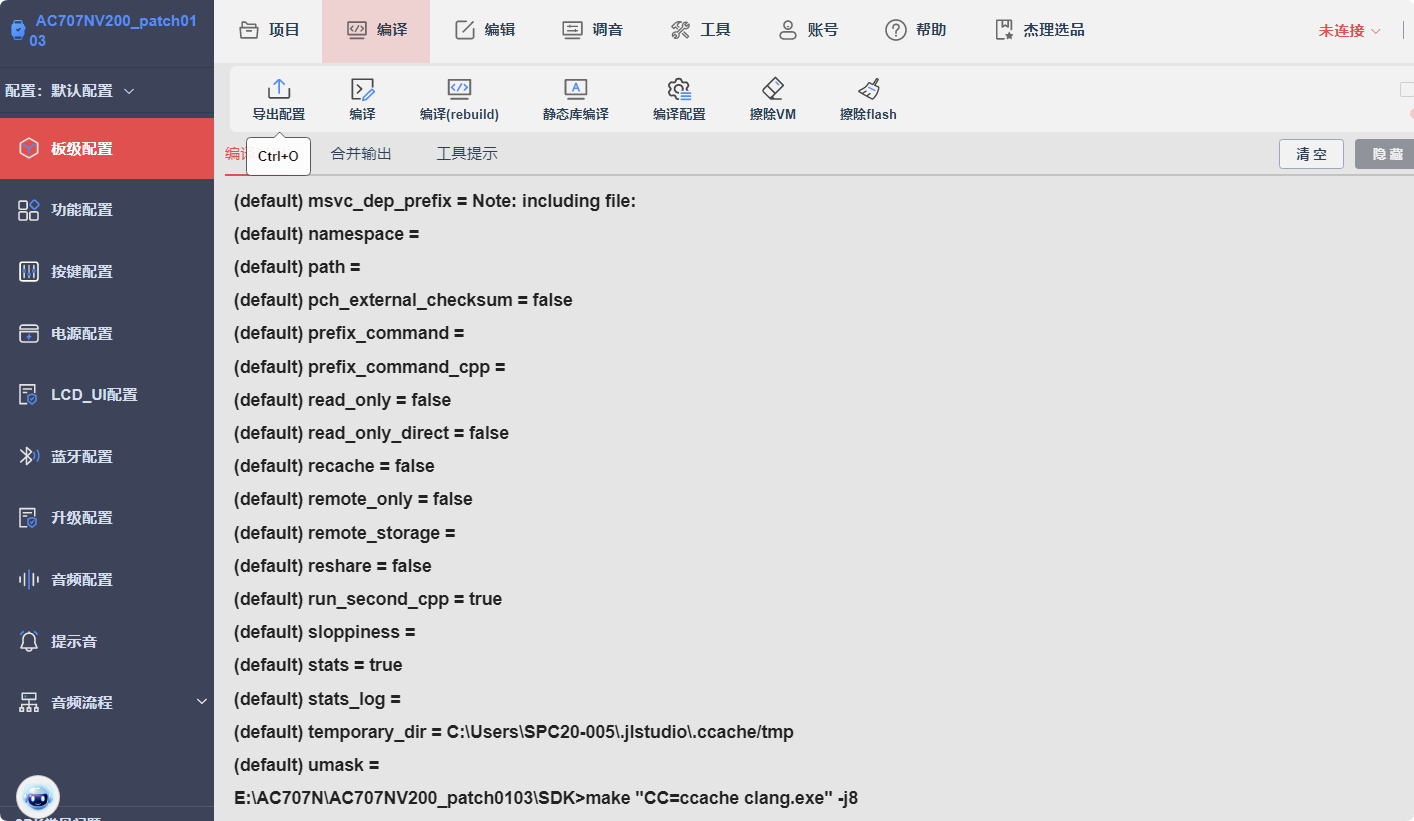The image size is (1414, 821).
Task: Open 蓝牙配置 Bluetooth settings
Action: 107,457
